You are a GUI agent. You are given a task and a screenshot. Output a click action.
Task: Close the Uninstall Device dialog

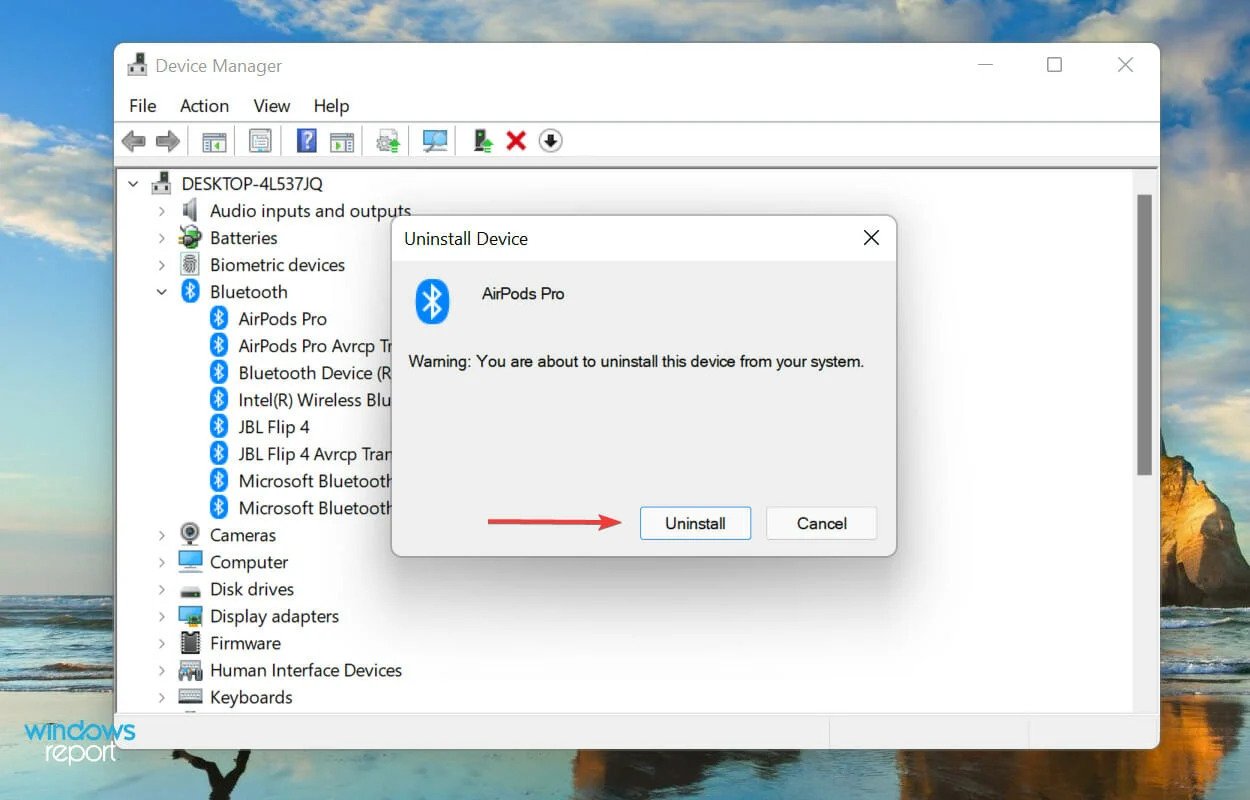point(871,238)
